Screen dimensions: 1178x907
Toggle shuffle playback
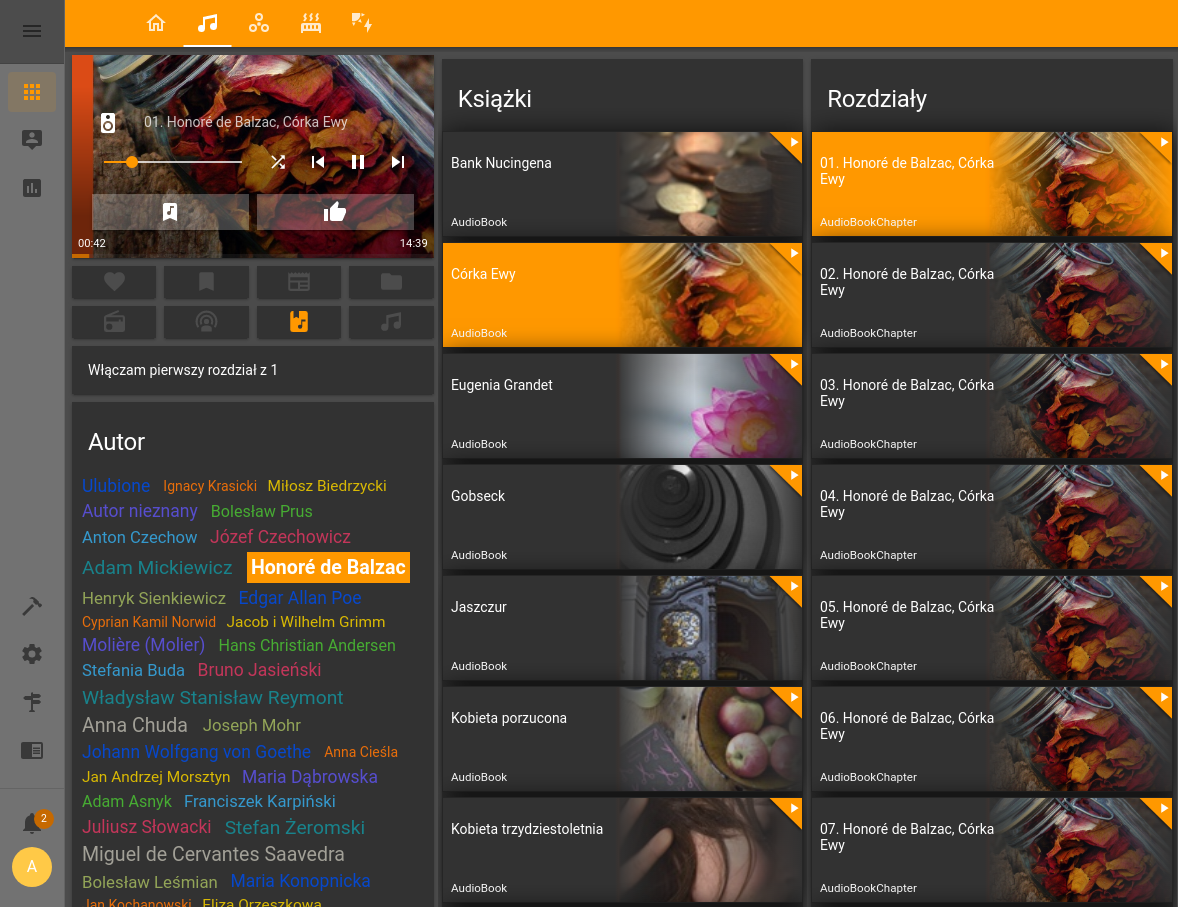278,162
